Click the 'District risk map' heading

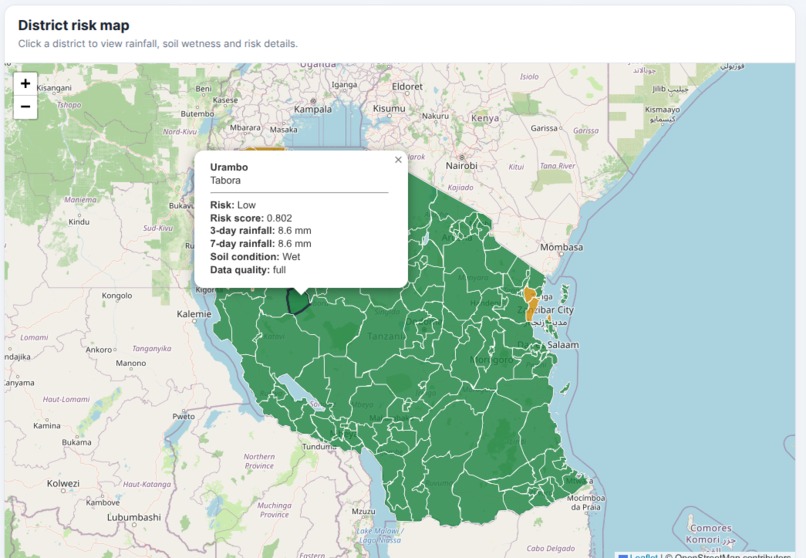74,25
